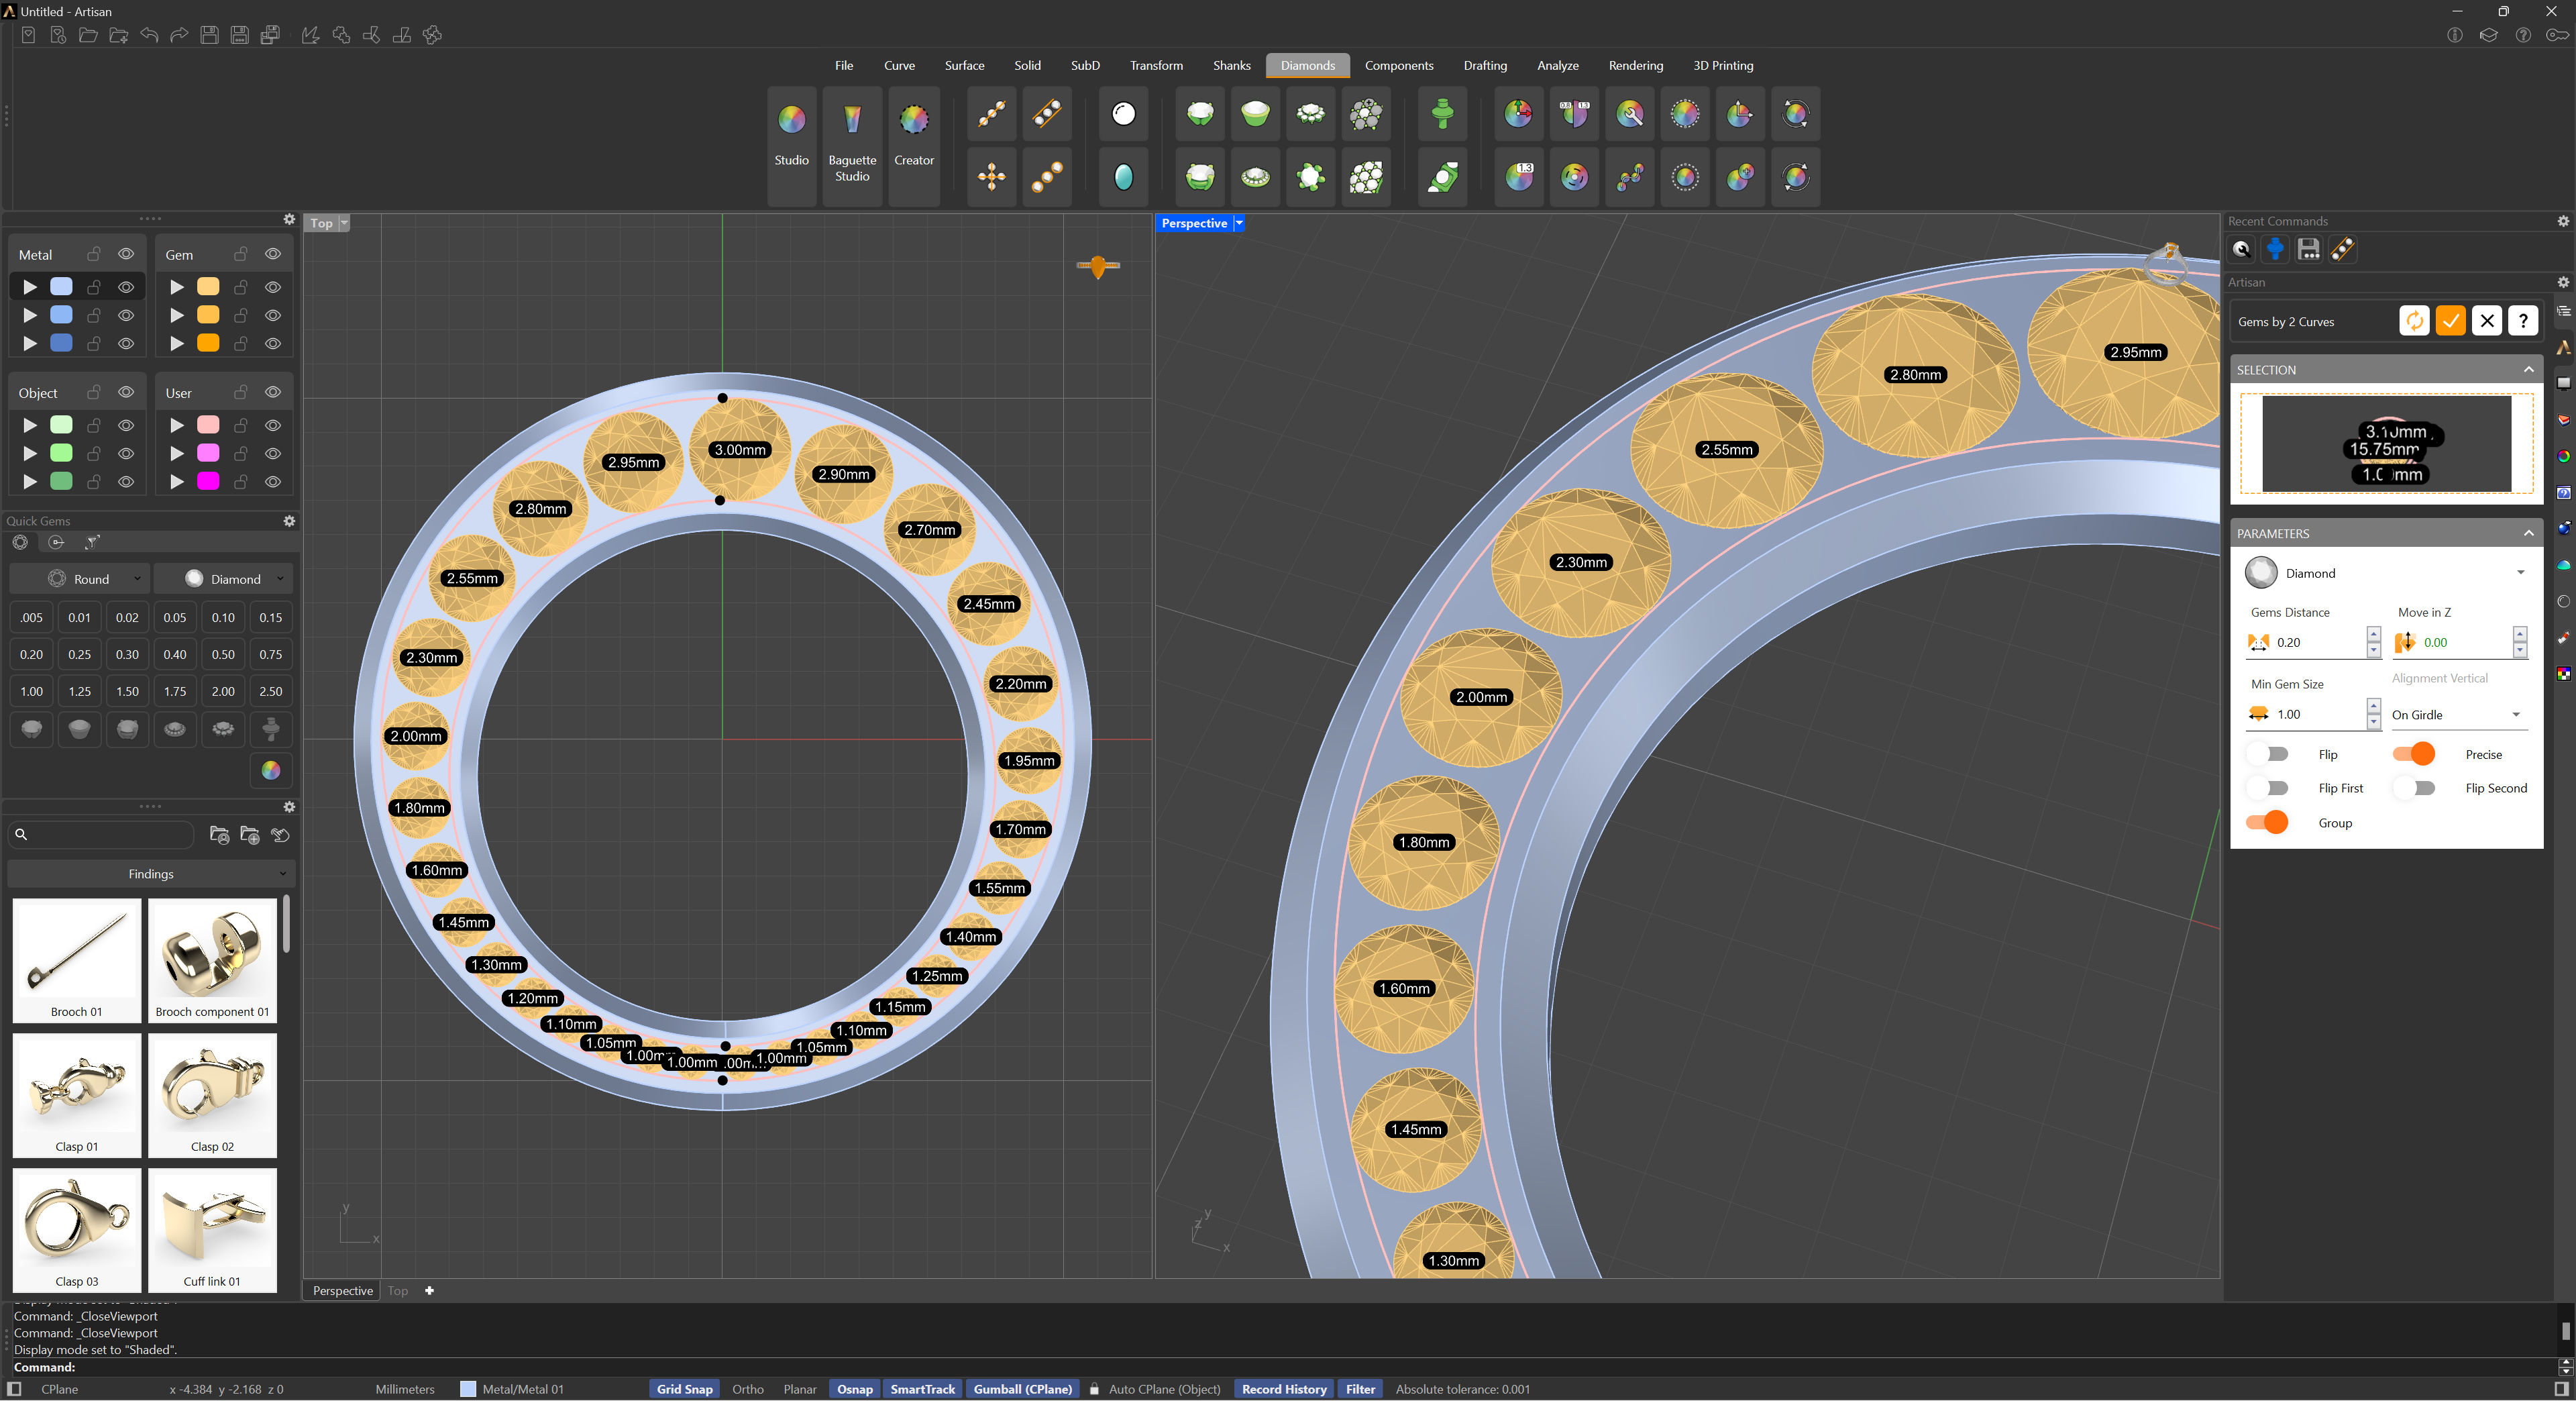Switch to the Components tab
Viewport: 2576px width, 1401px height.
[1398, 65]
